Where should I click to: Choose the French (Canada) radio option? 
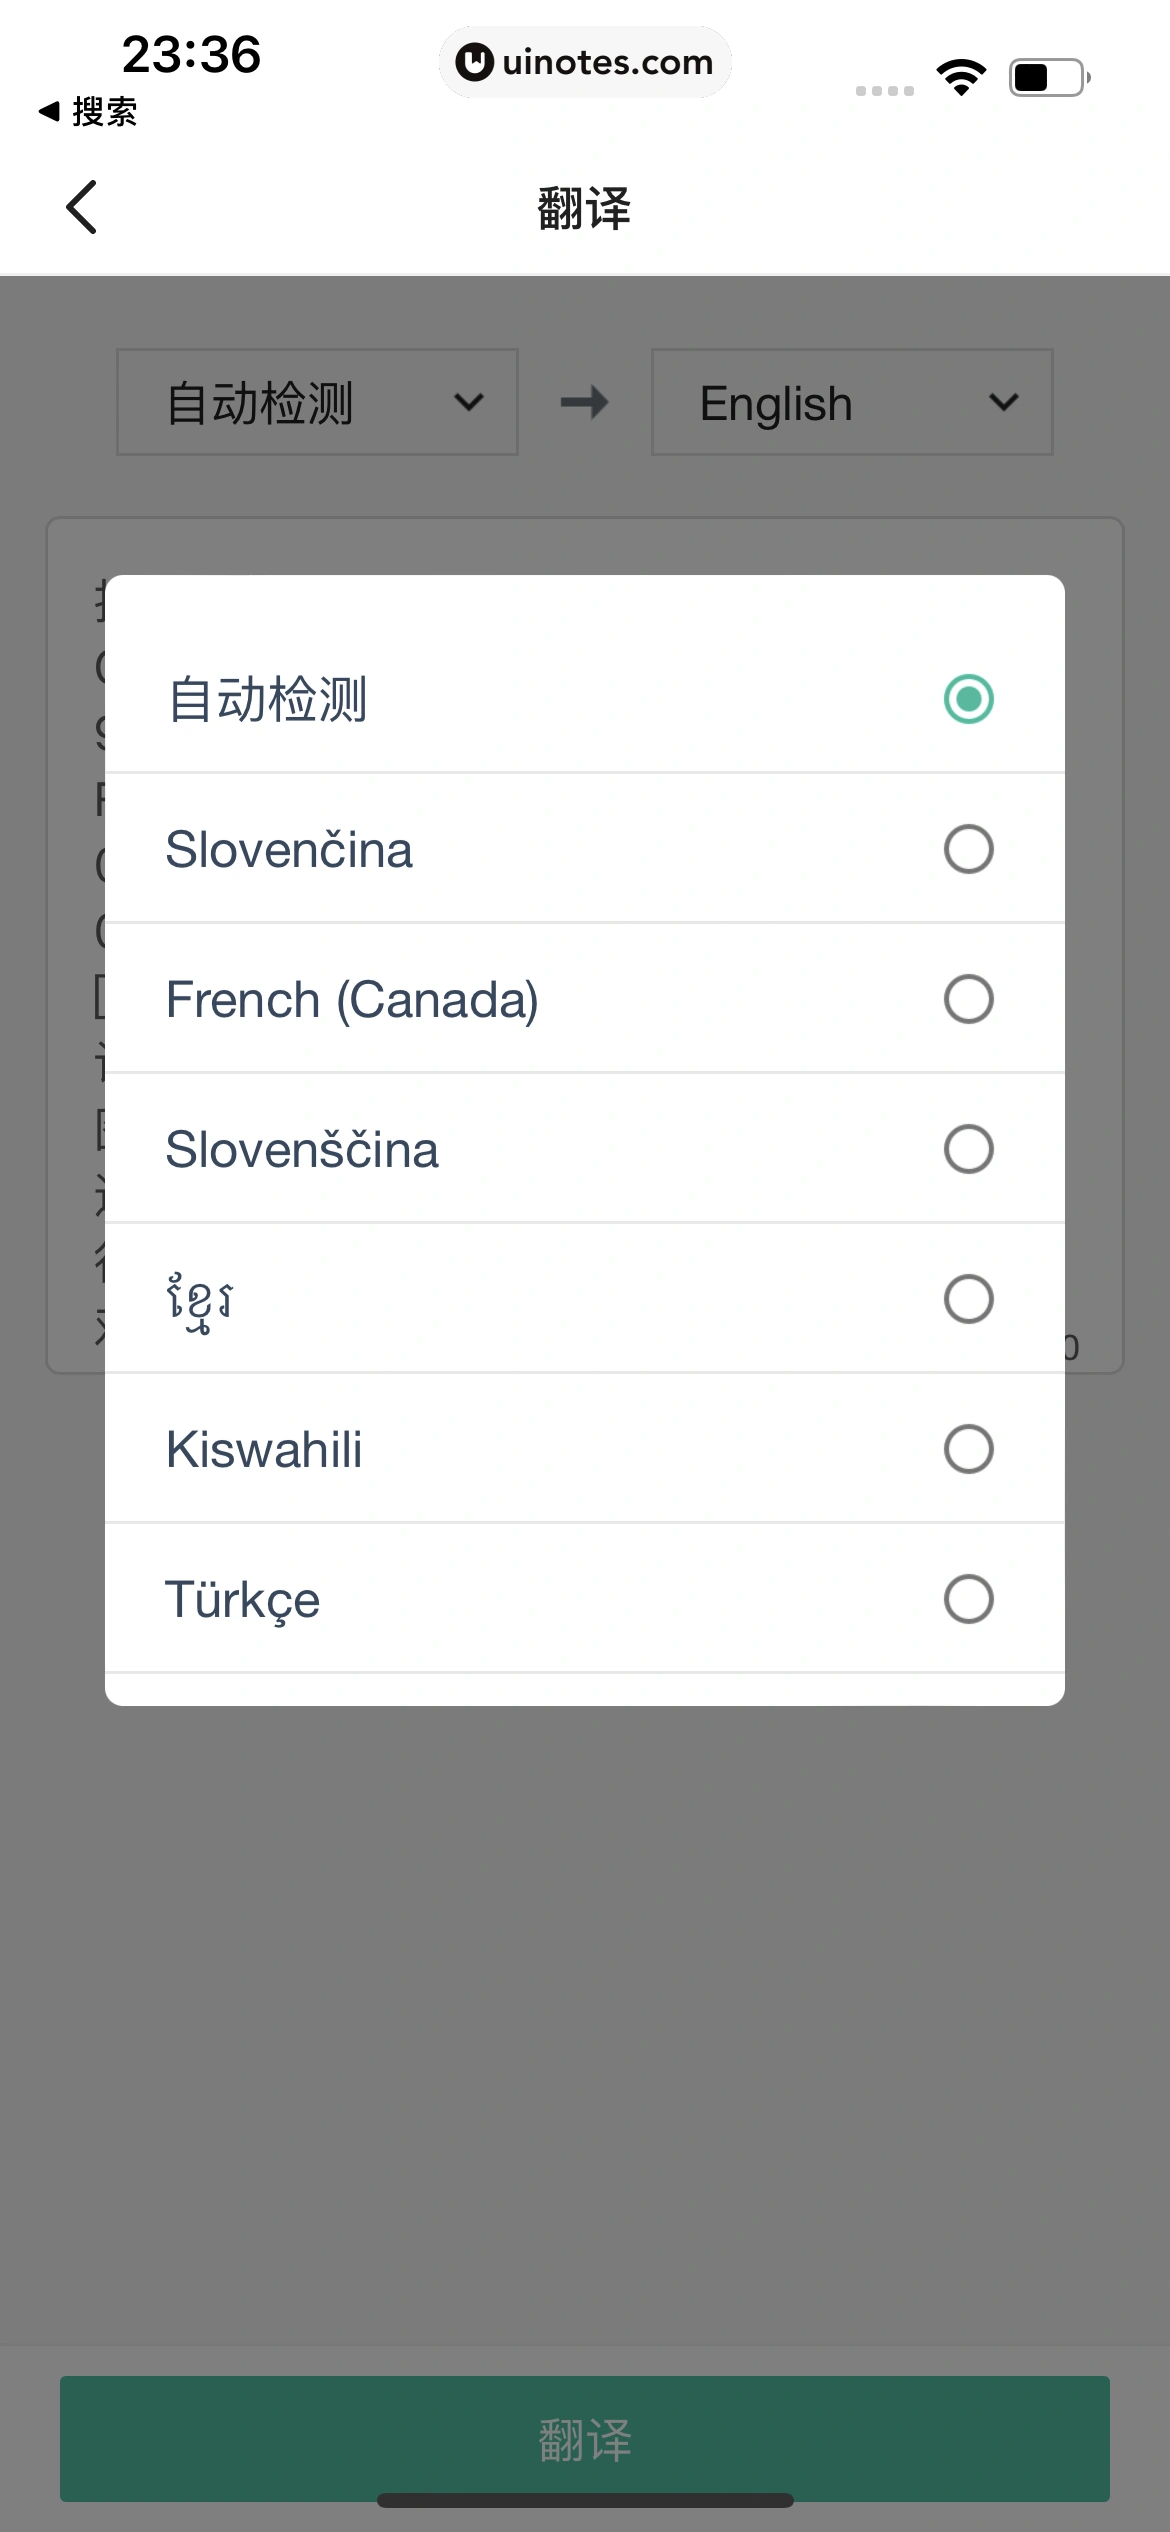pos(968,999)
